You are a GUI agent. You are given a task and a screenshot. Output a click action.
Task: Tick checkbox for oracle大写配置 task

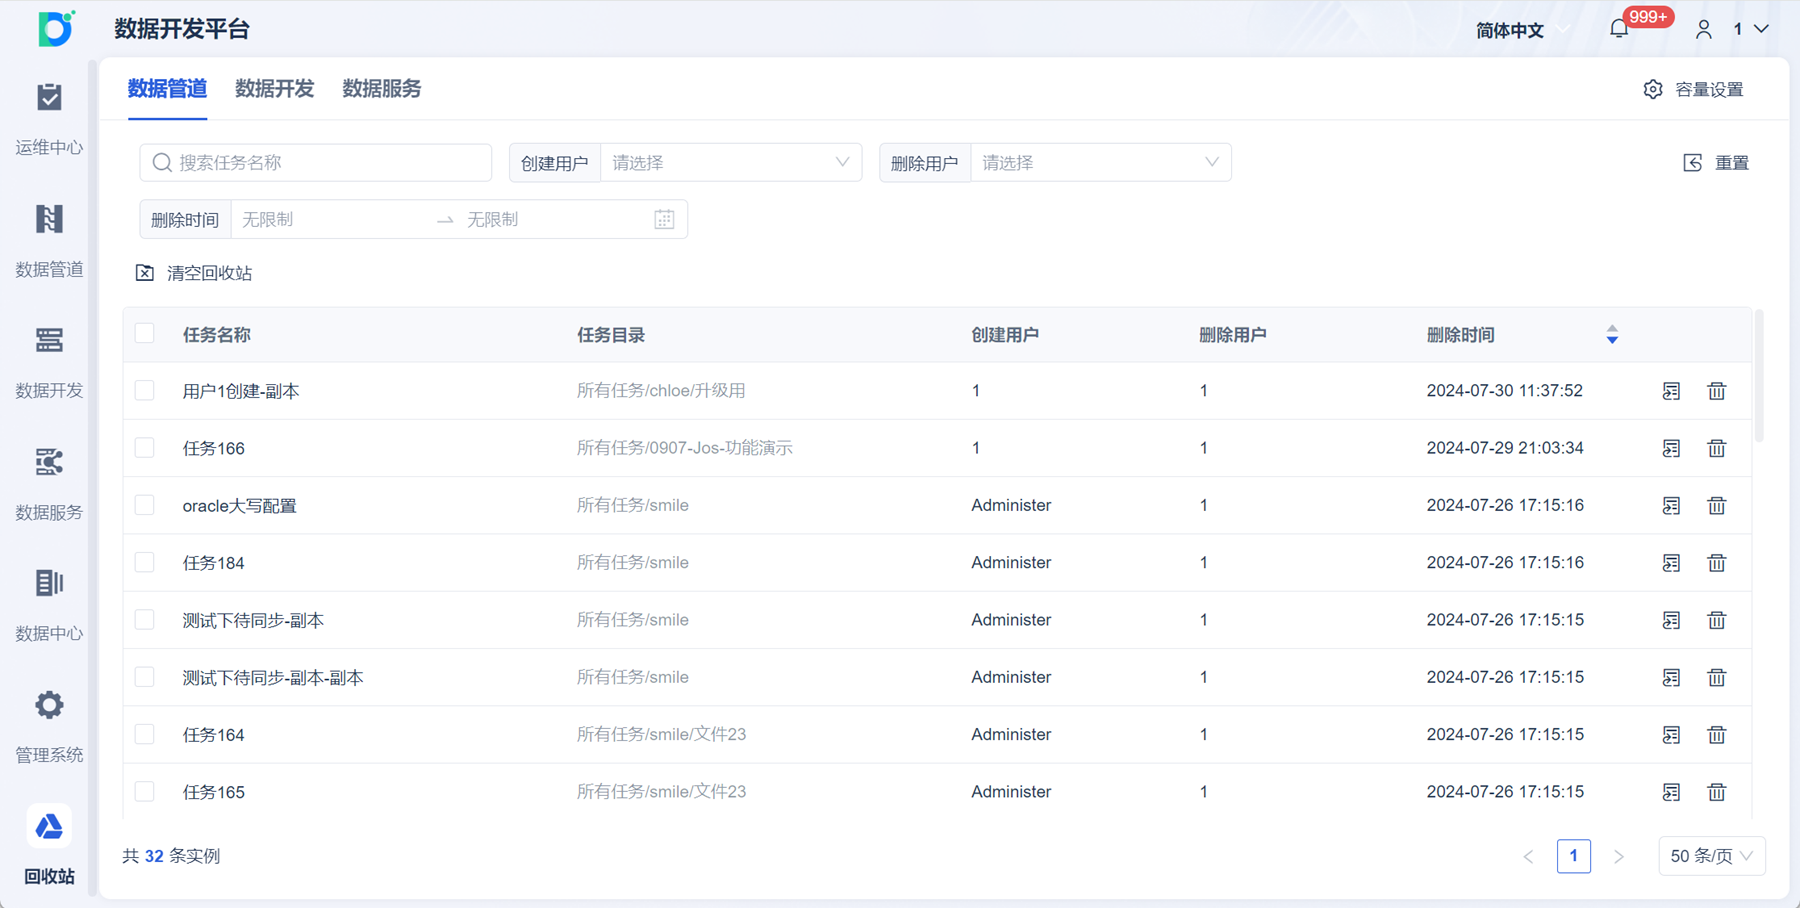pyautogui.click(x=145, y=505)
